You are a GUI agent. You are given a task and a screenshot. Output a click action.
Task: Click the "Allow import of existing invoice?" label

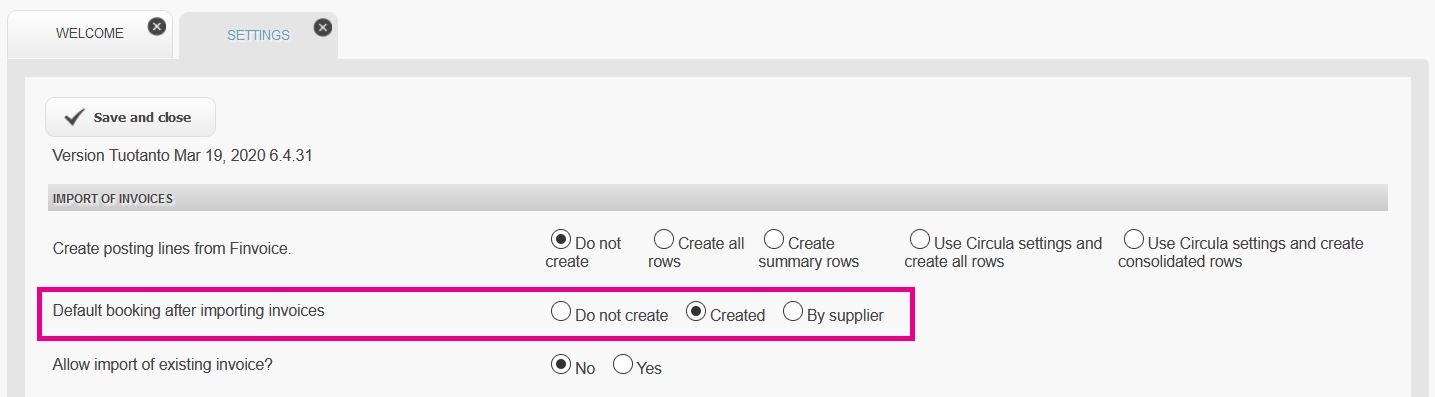click(162, 365)
